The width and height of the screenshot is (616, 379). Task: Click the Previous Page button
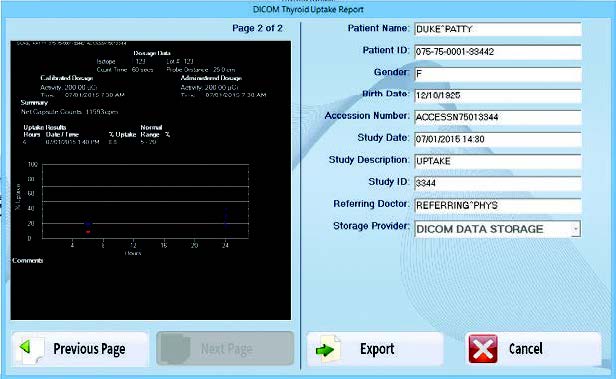[x=80, y=349]
